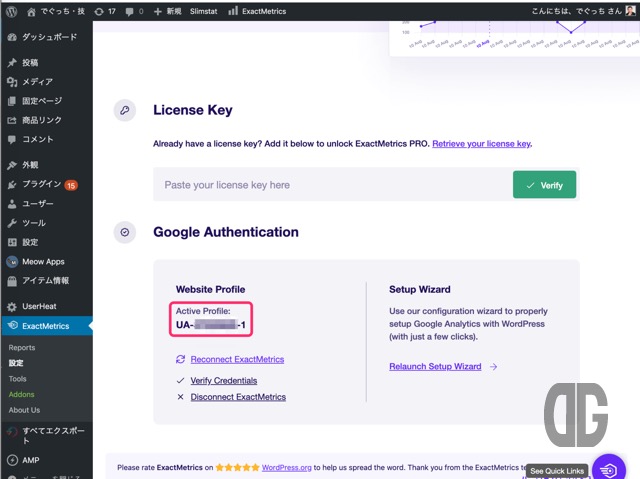This screenshot has width=640, height=479.
Task: Open ExactMetrics Tools submenu
Action: [x=18, y=379]
